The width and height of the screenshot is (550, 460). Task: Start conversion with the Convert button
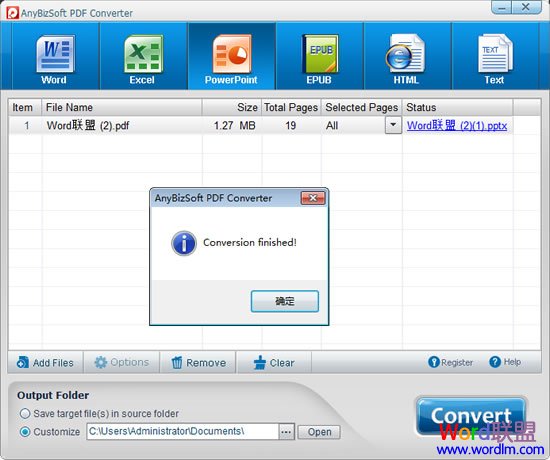pyautogui.click(x=471, y=416)
